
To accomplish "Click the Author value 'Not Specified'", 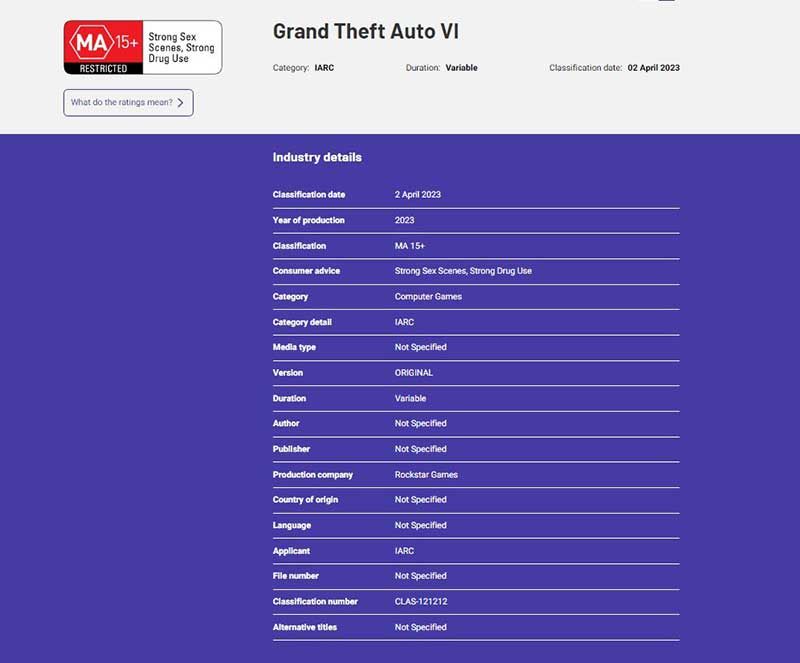I will pos(420,423).
